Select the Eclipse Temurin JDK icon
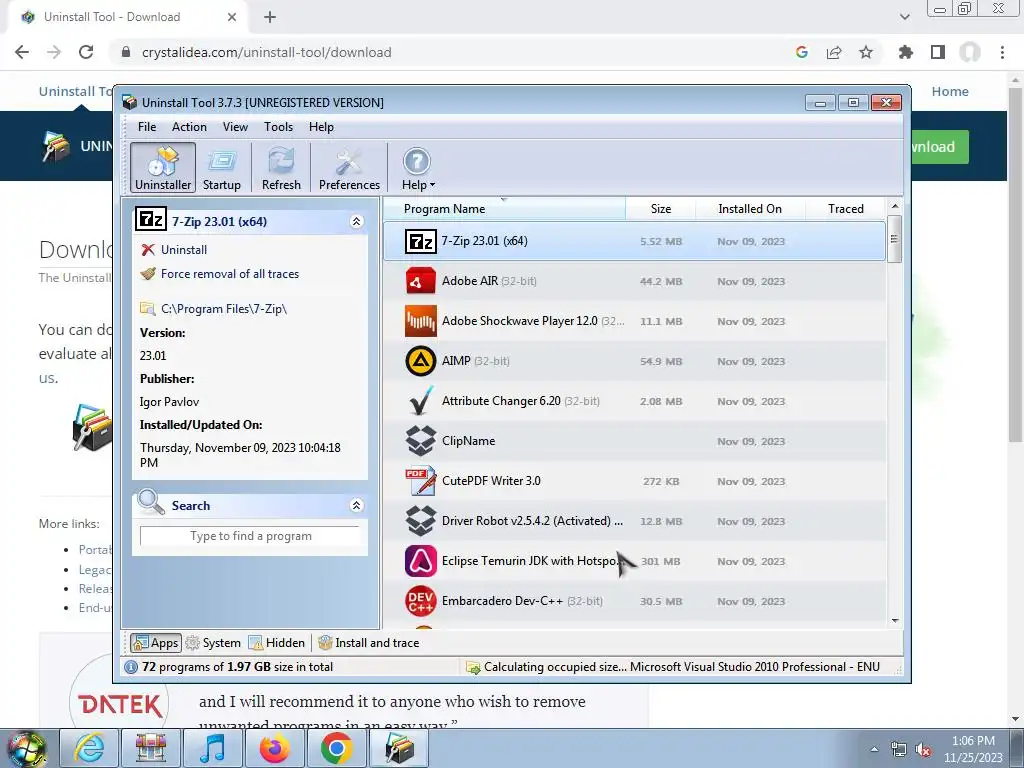The image size is (1024, 768). 421,561
